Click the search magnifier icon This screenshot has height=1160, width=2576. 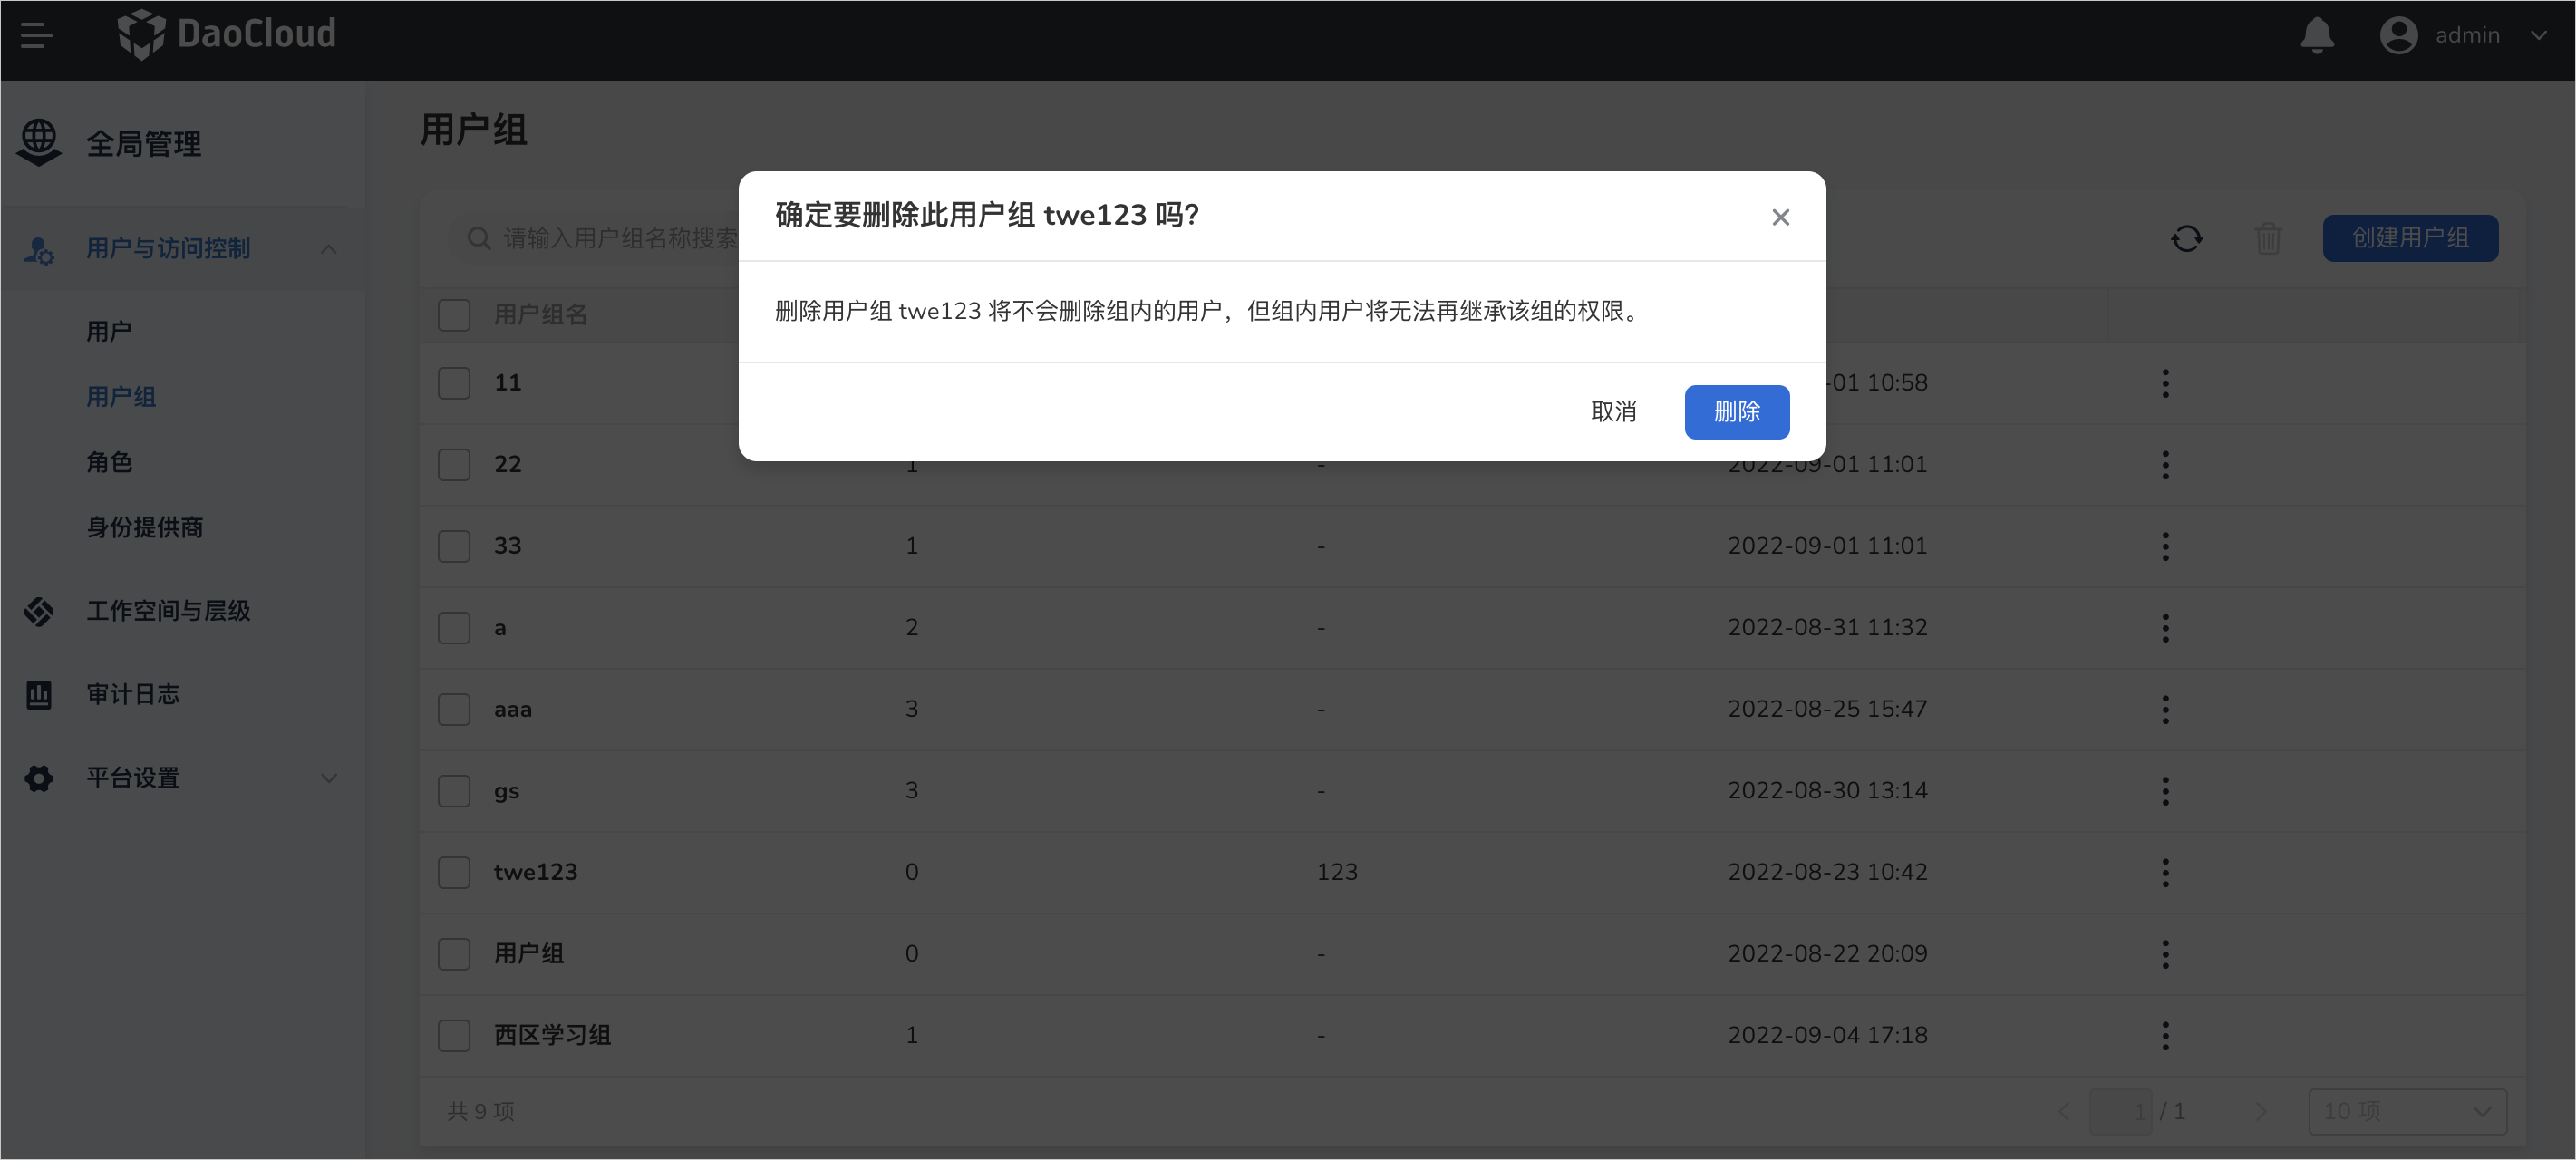(479, 238)
